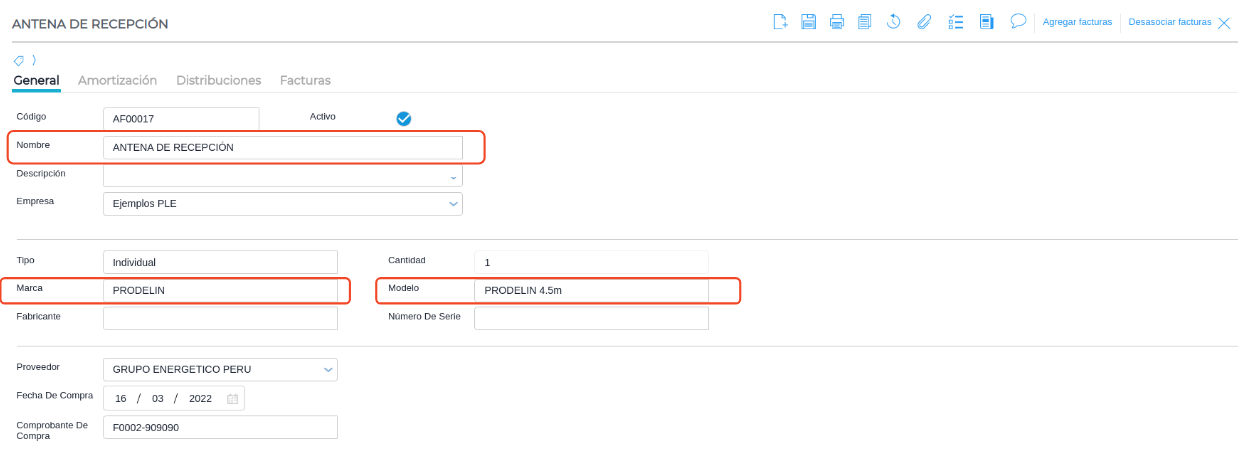This screenshot has width=1253, height=466.
Task: Click the Desasociar facturas link
Action: (1169, 22)
